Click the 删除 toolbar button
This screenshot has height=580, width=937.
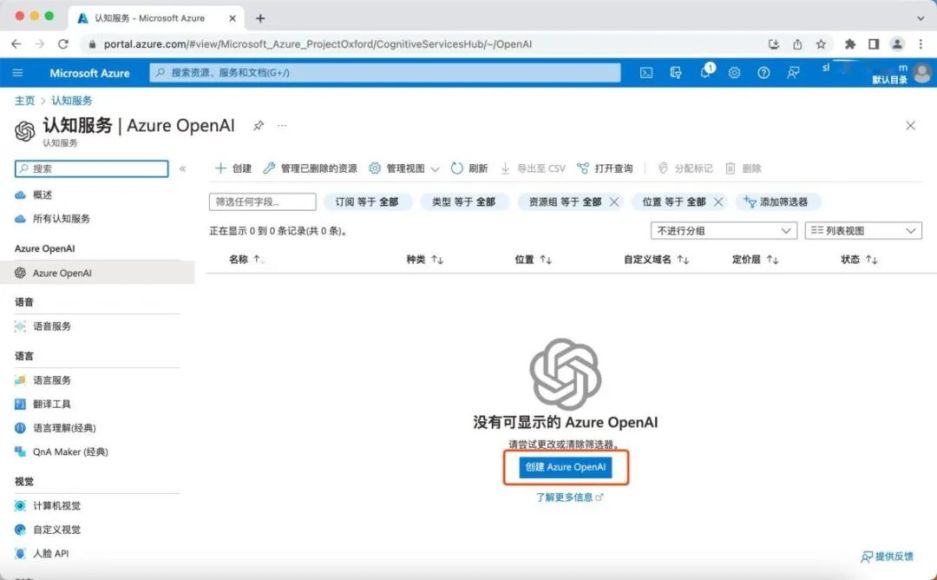coord(743,168)
